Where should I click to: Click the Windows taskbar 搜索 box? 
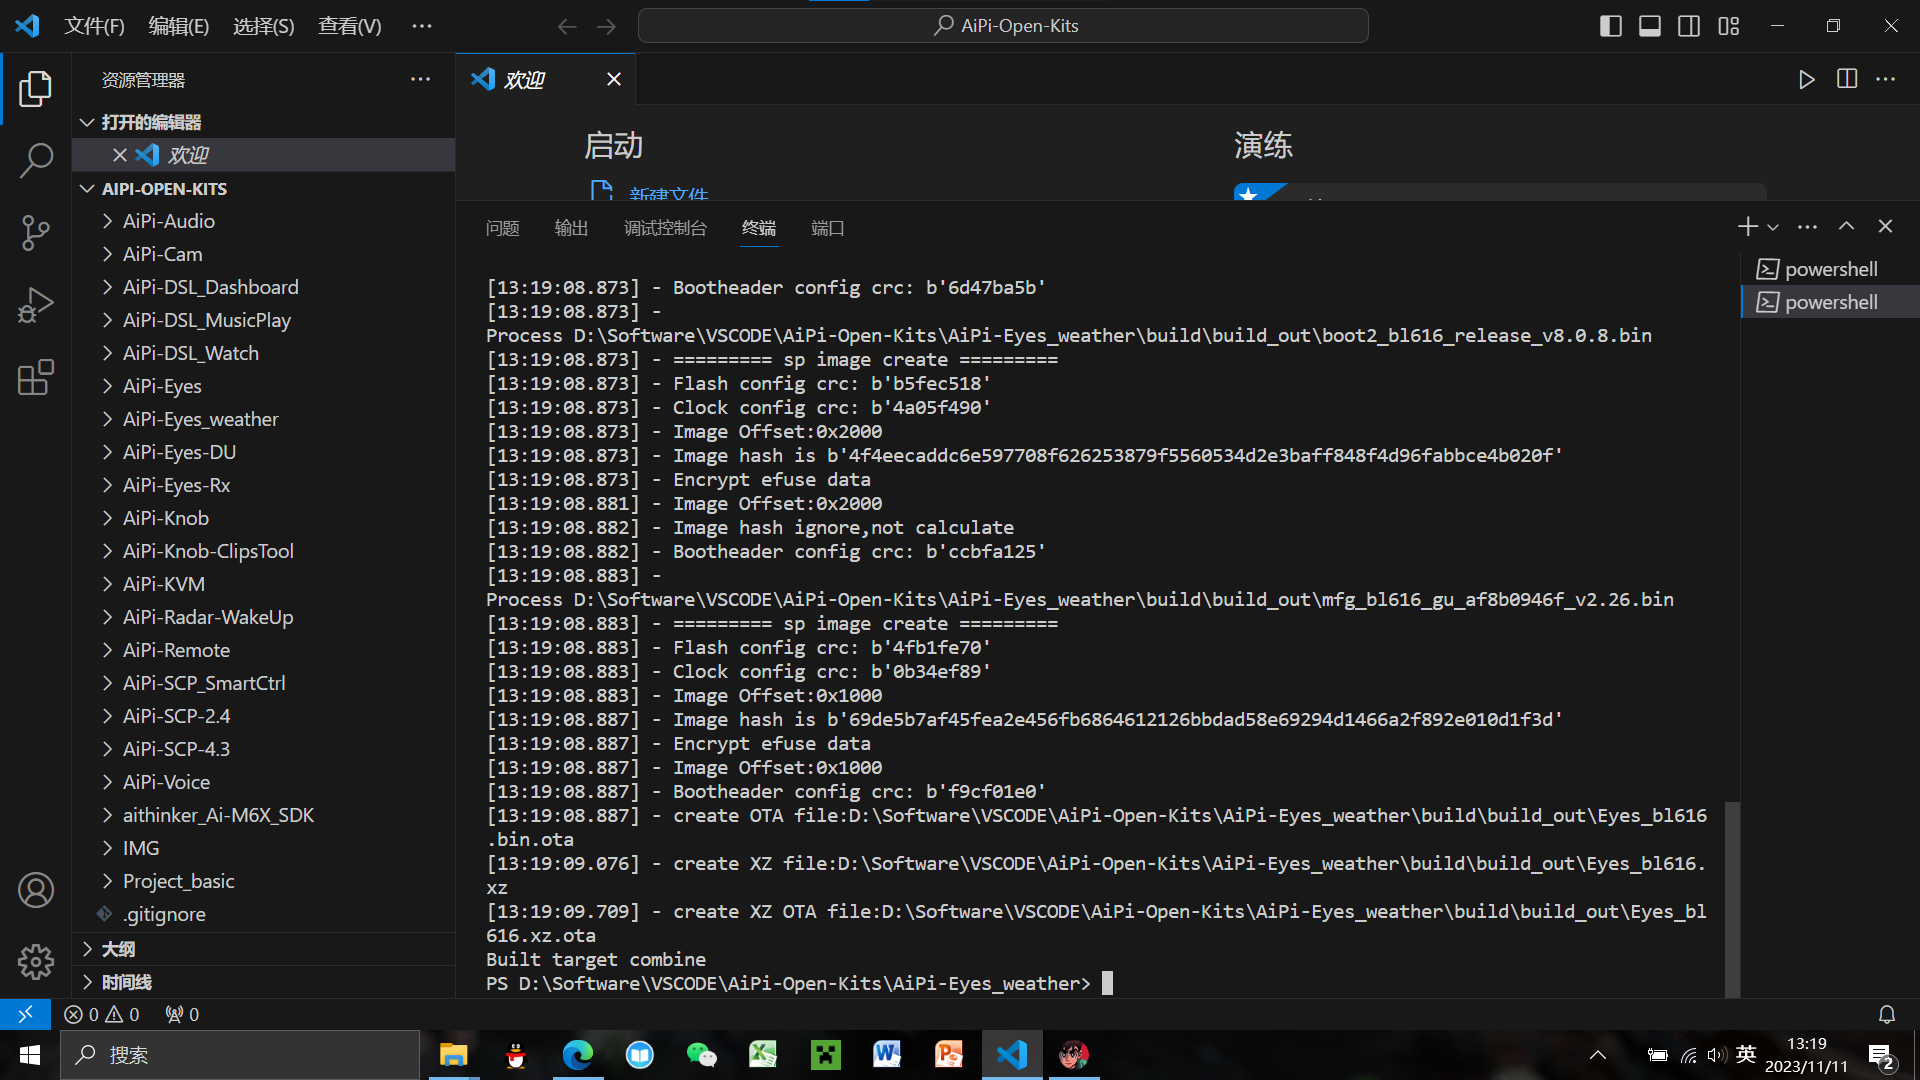(240, 1055)
